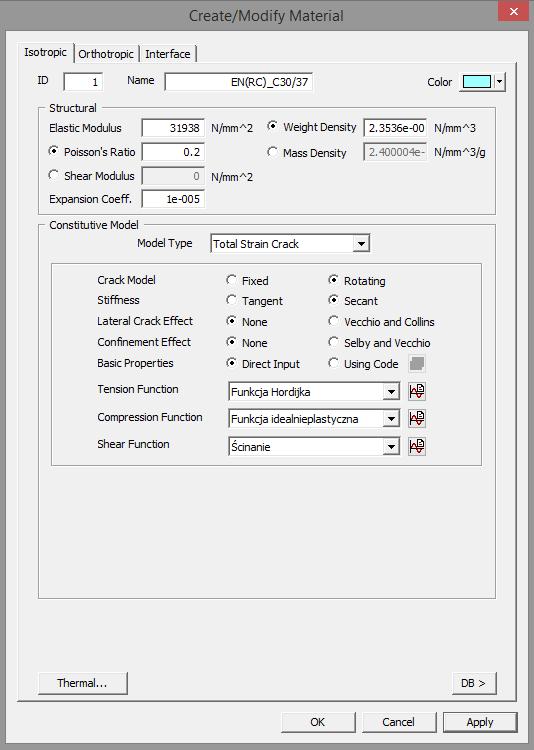Open Tension Function graph editor icon
The height and width of the screenshot is (750, 534).
(x=417, y=392)
